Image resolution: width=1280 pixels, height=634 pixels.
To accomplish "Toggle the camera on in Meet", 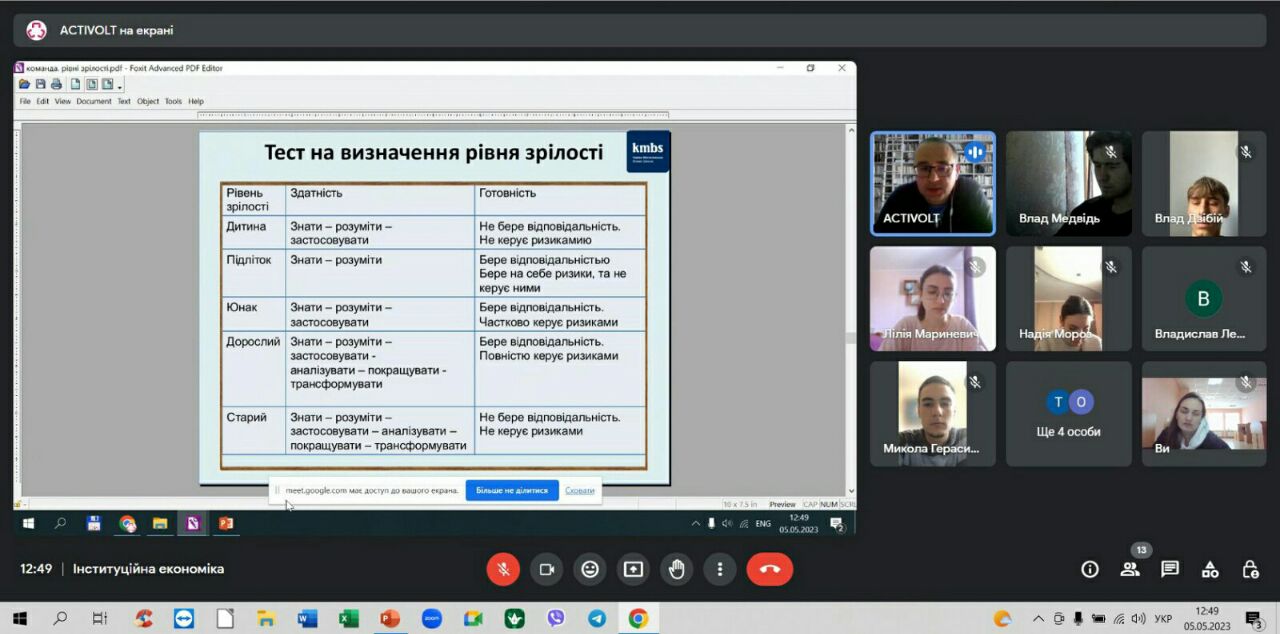I will click(x=546, y=569).
